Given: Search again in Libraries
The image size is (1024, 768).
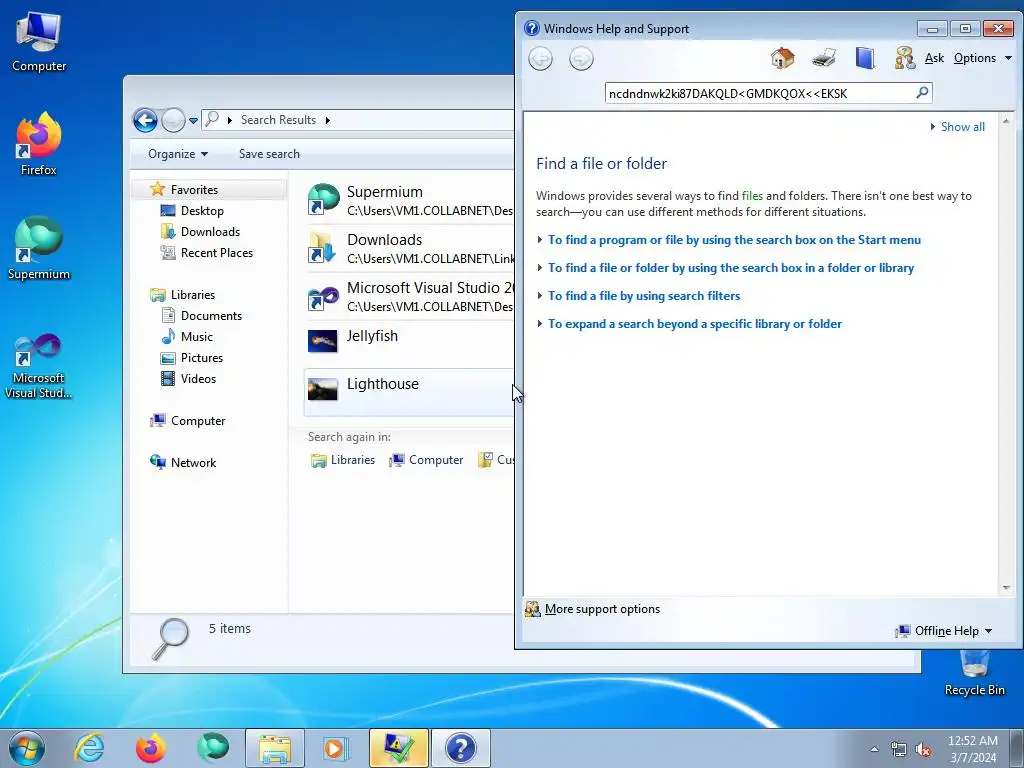Looking at the screenshot, I should tap(343, 460).
